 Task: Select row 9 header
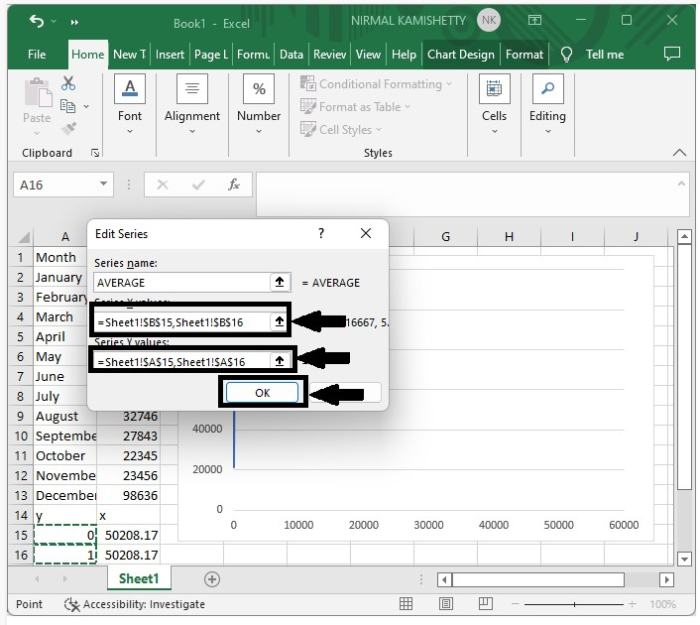point(21,416)
